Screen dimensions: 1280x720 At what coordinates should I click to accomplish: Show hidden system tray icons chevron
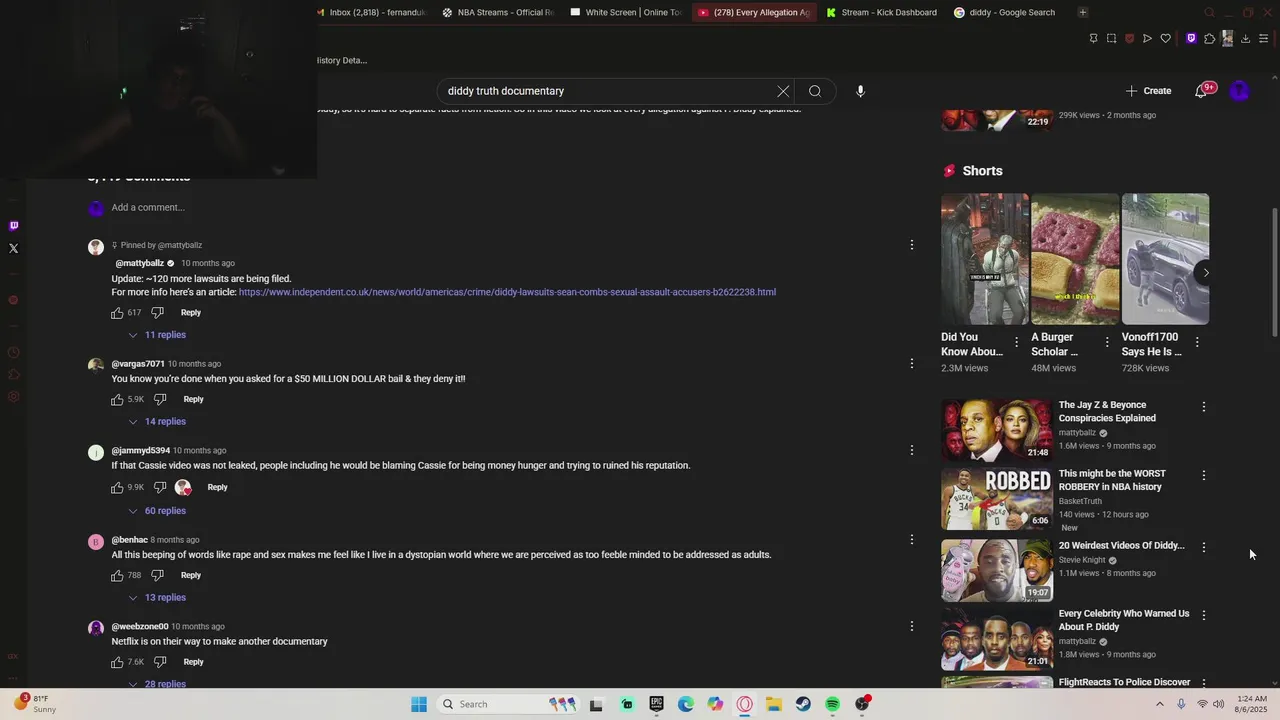tap(1160, 704)
